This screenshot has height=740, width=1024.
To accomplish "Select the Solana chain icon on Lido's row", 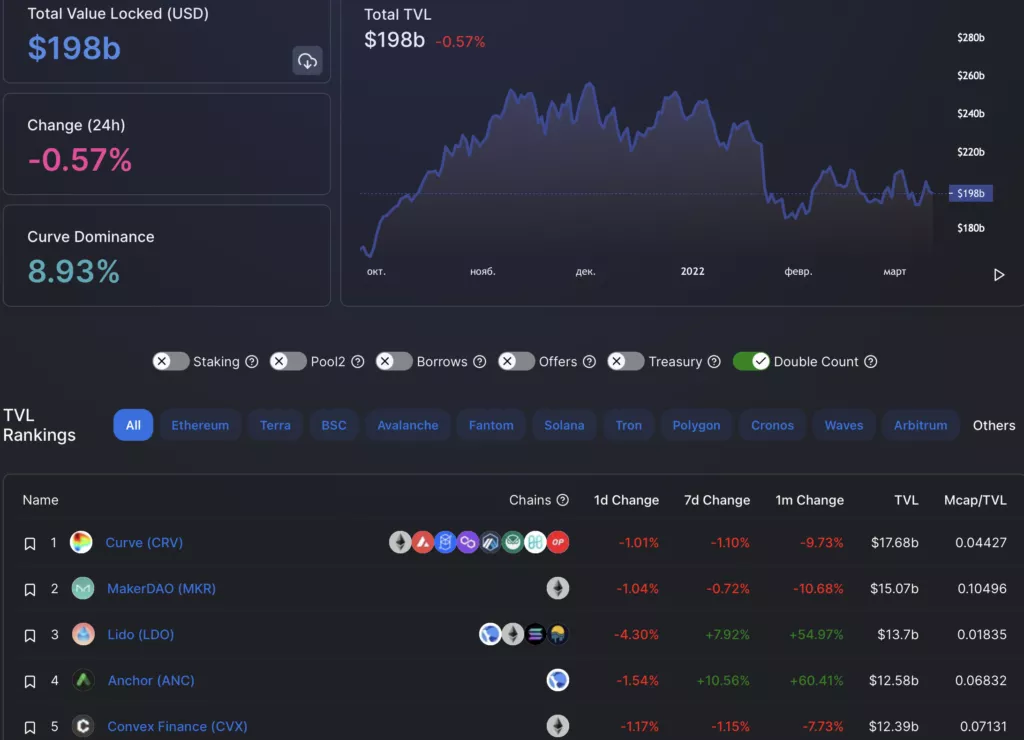I will tap(535, 635).
